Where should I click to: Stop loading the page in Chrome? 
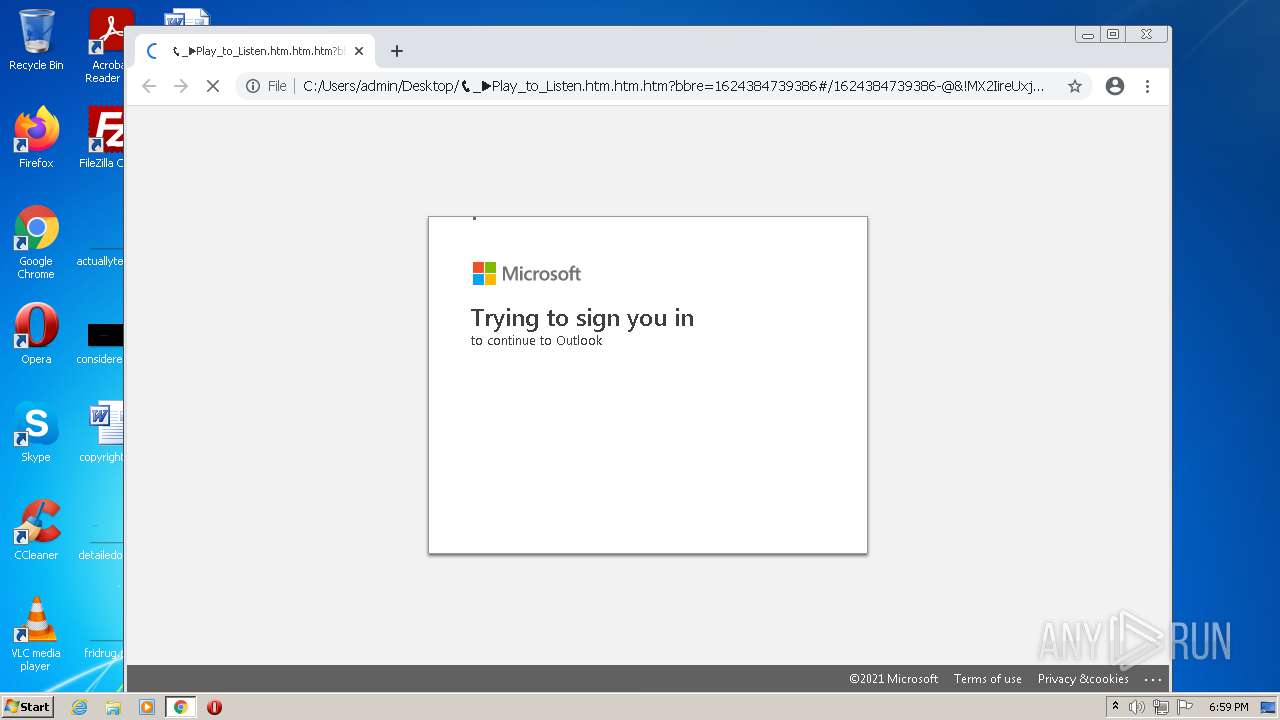click(x=212, y=87)
